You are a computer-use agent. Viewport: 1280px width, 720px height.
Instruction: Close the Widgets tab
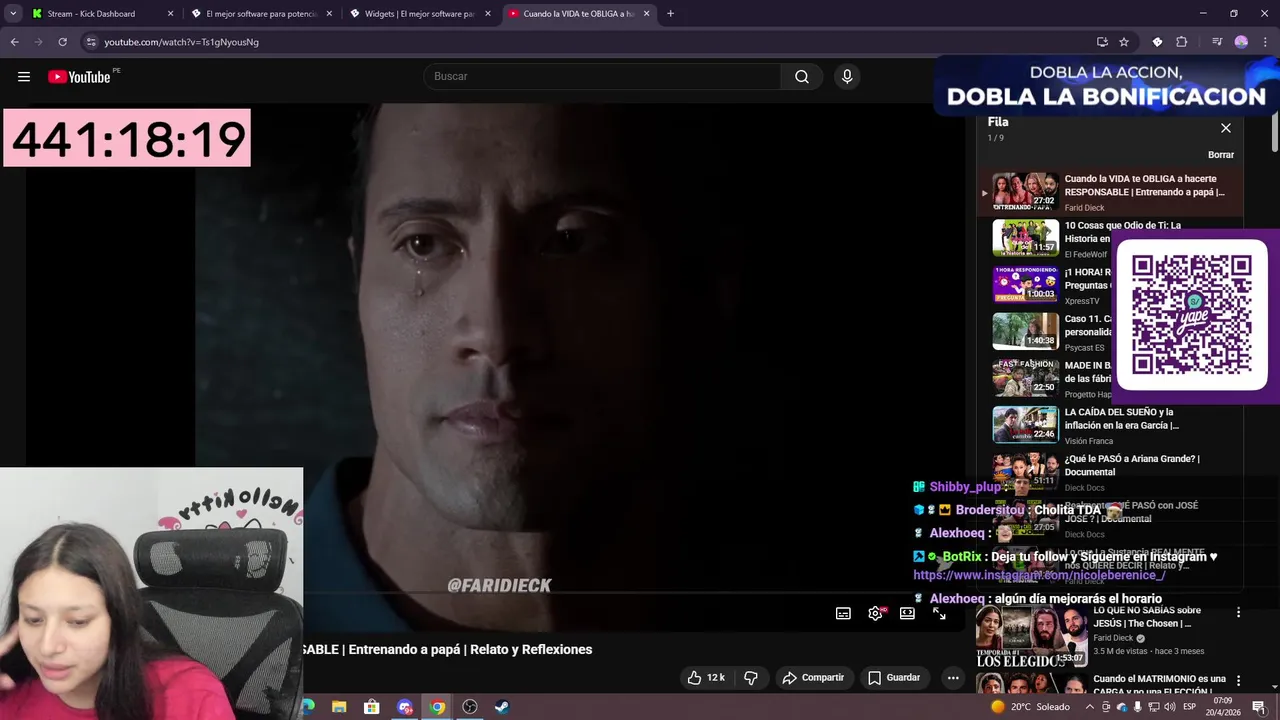pos(488,14)
